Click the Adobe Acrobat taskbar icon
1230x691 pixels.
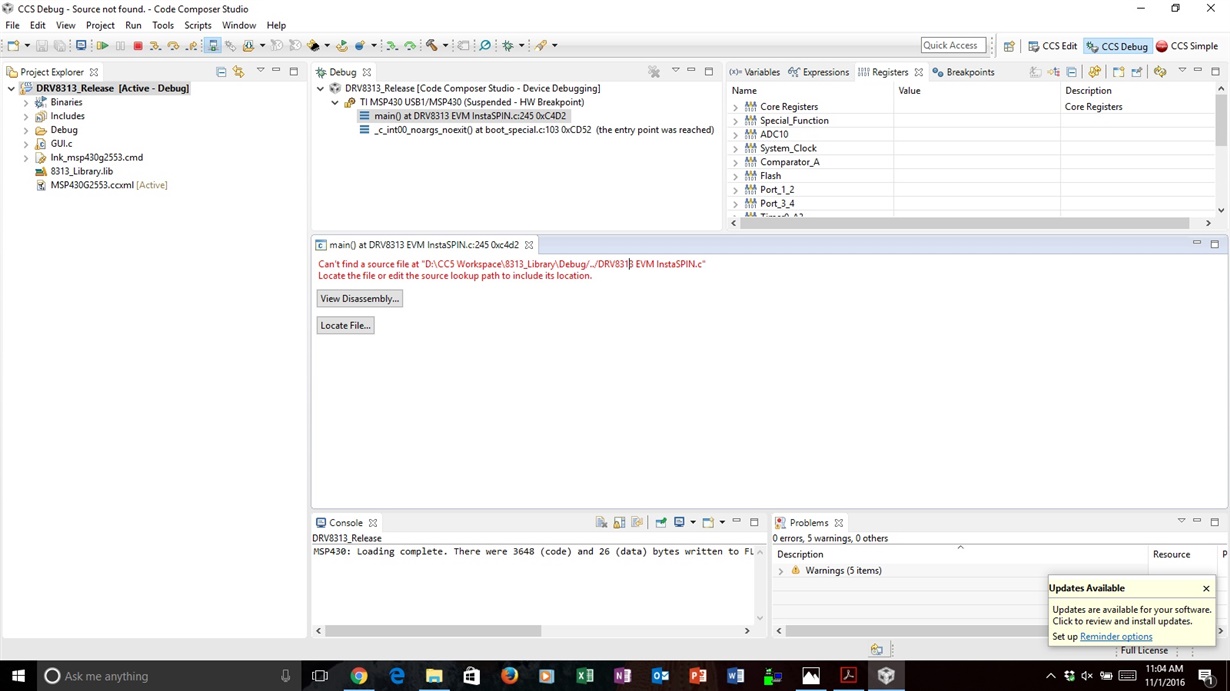tap(848, 676)
